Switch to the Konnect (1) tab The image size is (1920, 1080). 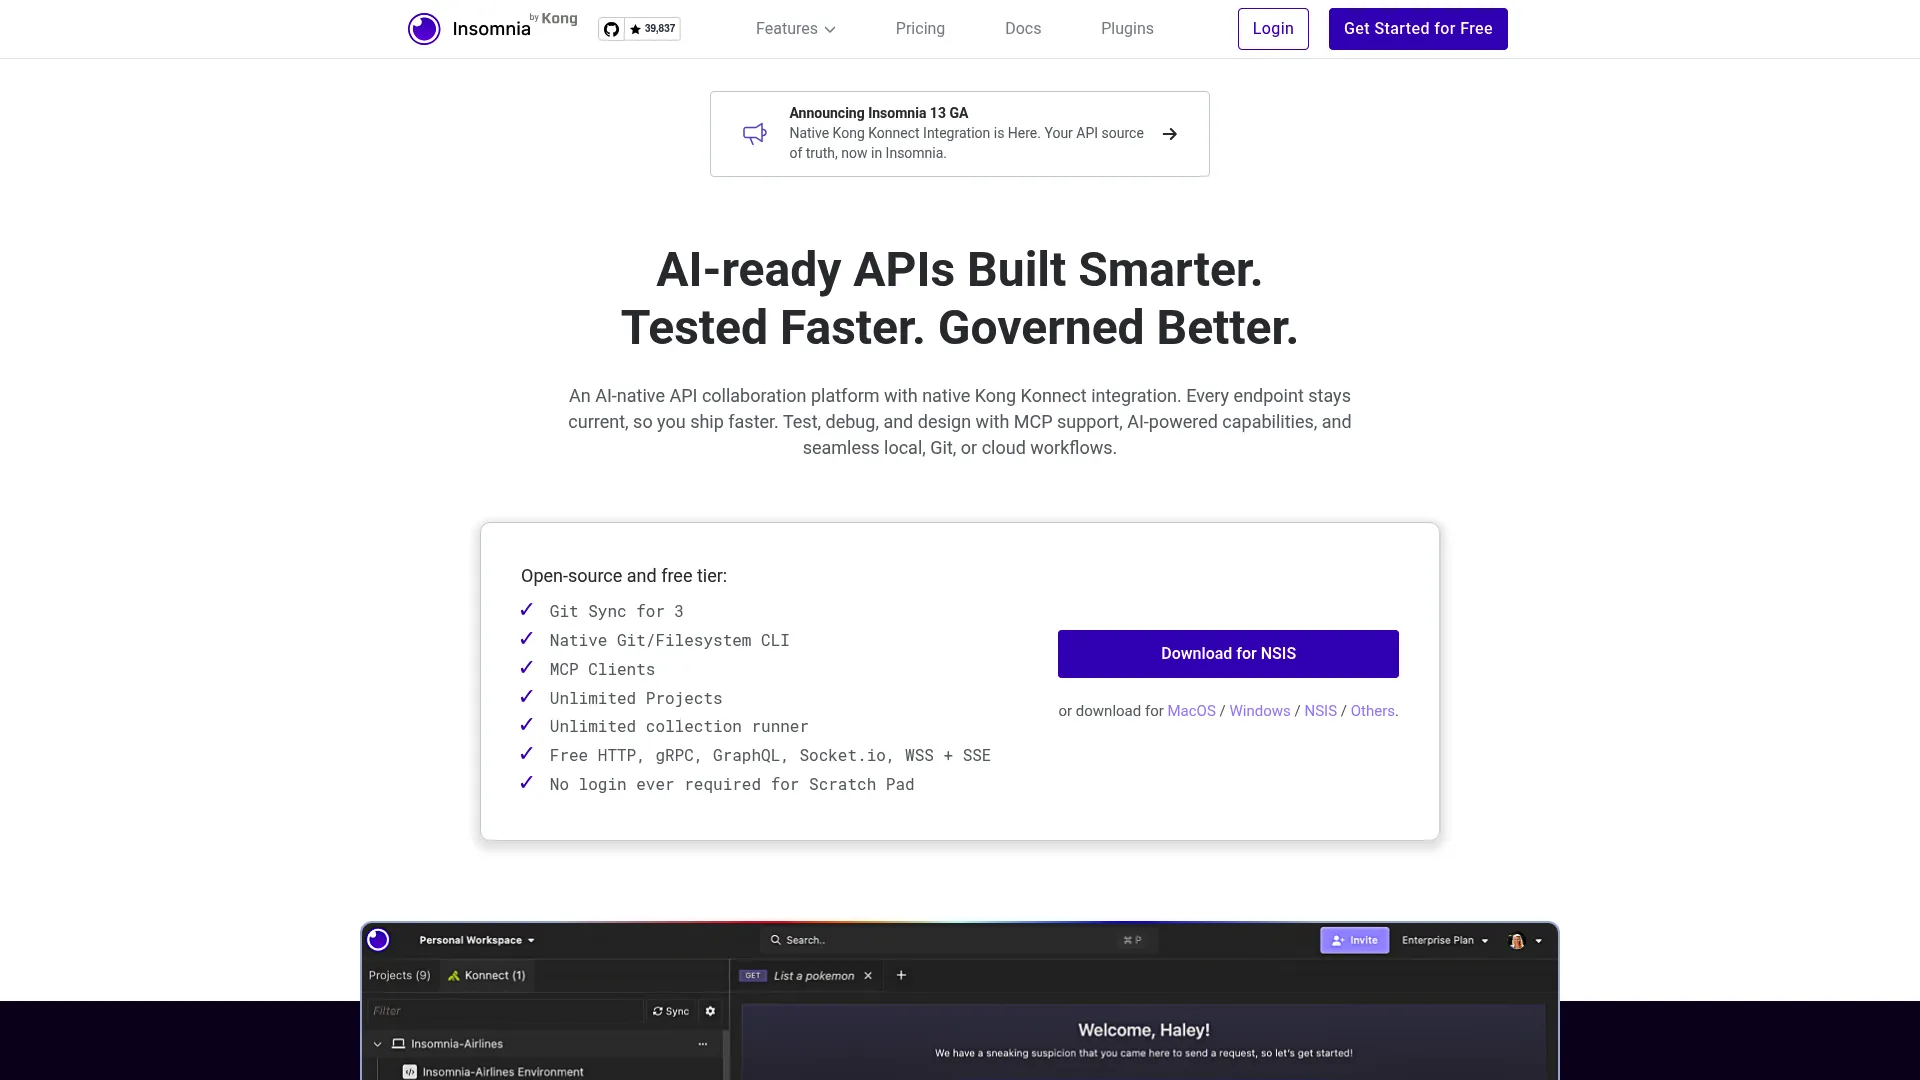pyautogui.click(x=487, y=975)
